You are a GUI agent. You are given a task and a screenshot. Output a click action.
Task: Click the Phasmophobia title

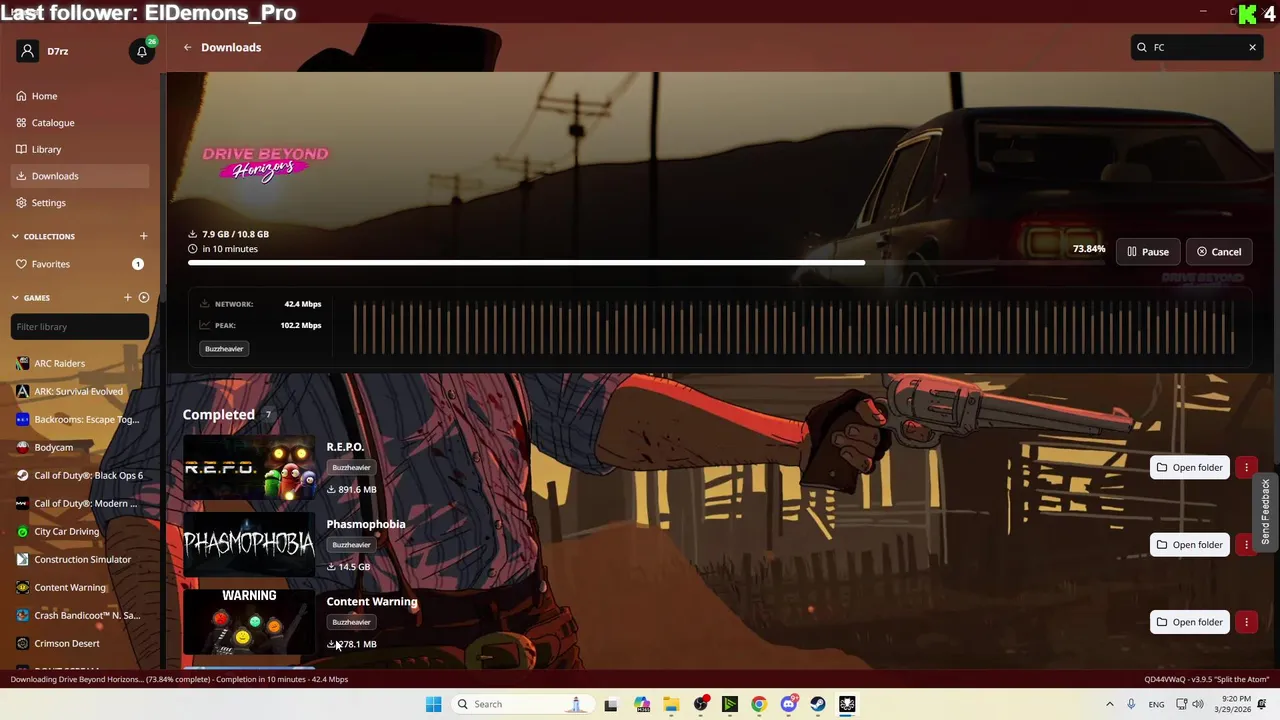[x=366, y=524]
